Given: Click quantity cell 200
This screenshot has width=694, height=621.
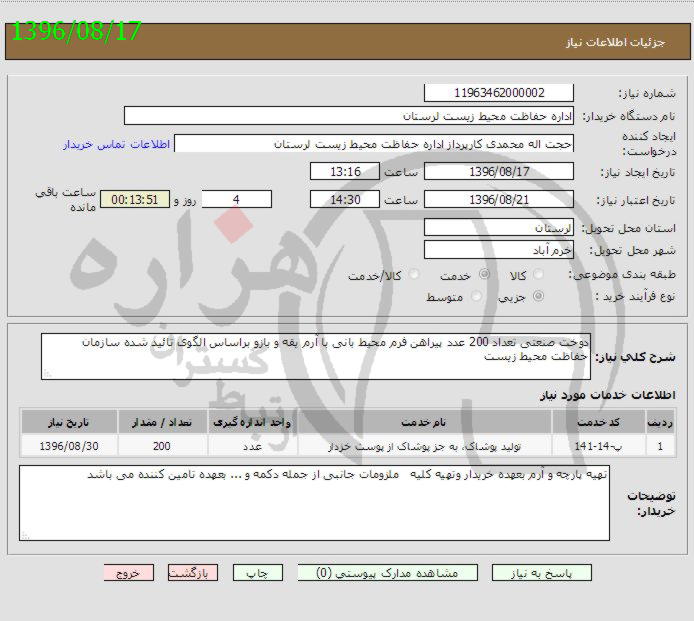Looking at the screenshot, I should [x=162, y=446].
